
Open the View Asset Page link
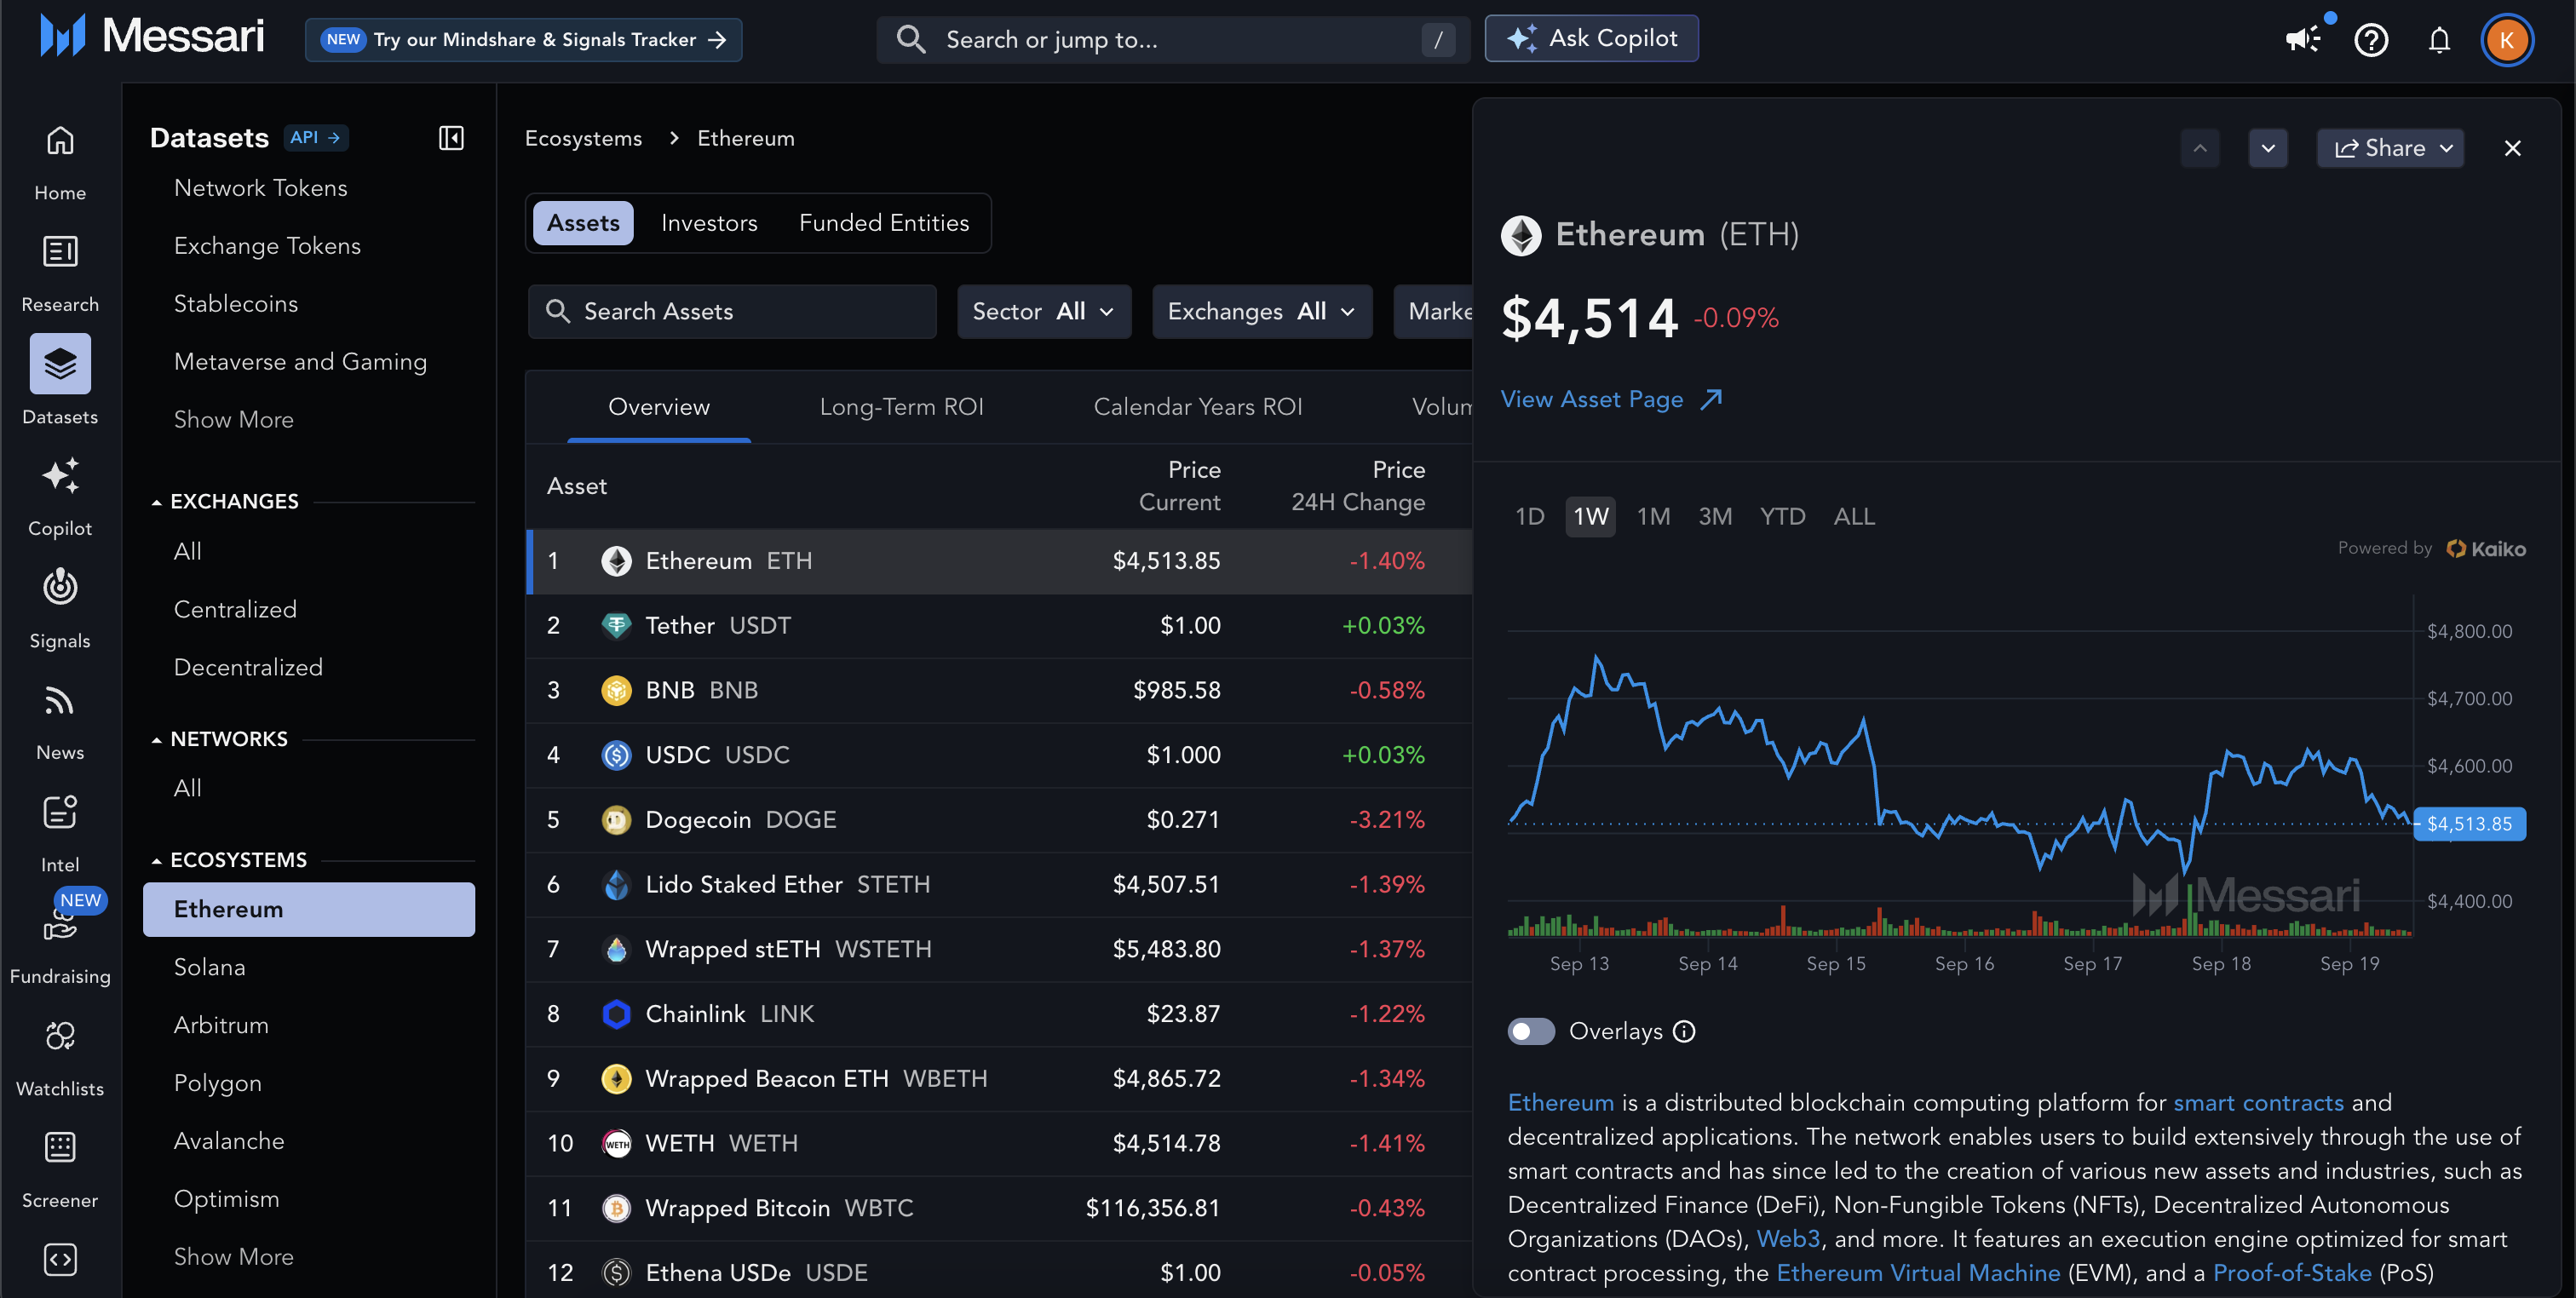tap(1611, 399)
